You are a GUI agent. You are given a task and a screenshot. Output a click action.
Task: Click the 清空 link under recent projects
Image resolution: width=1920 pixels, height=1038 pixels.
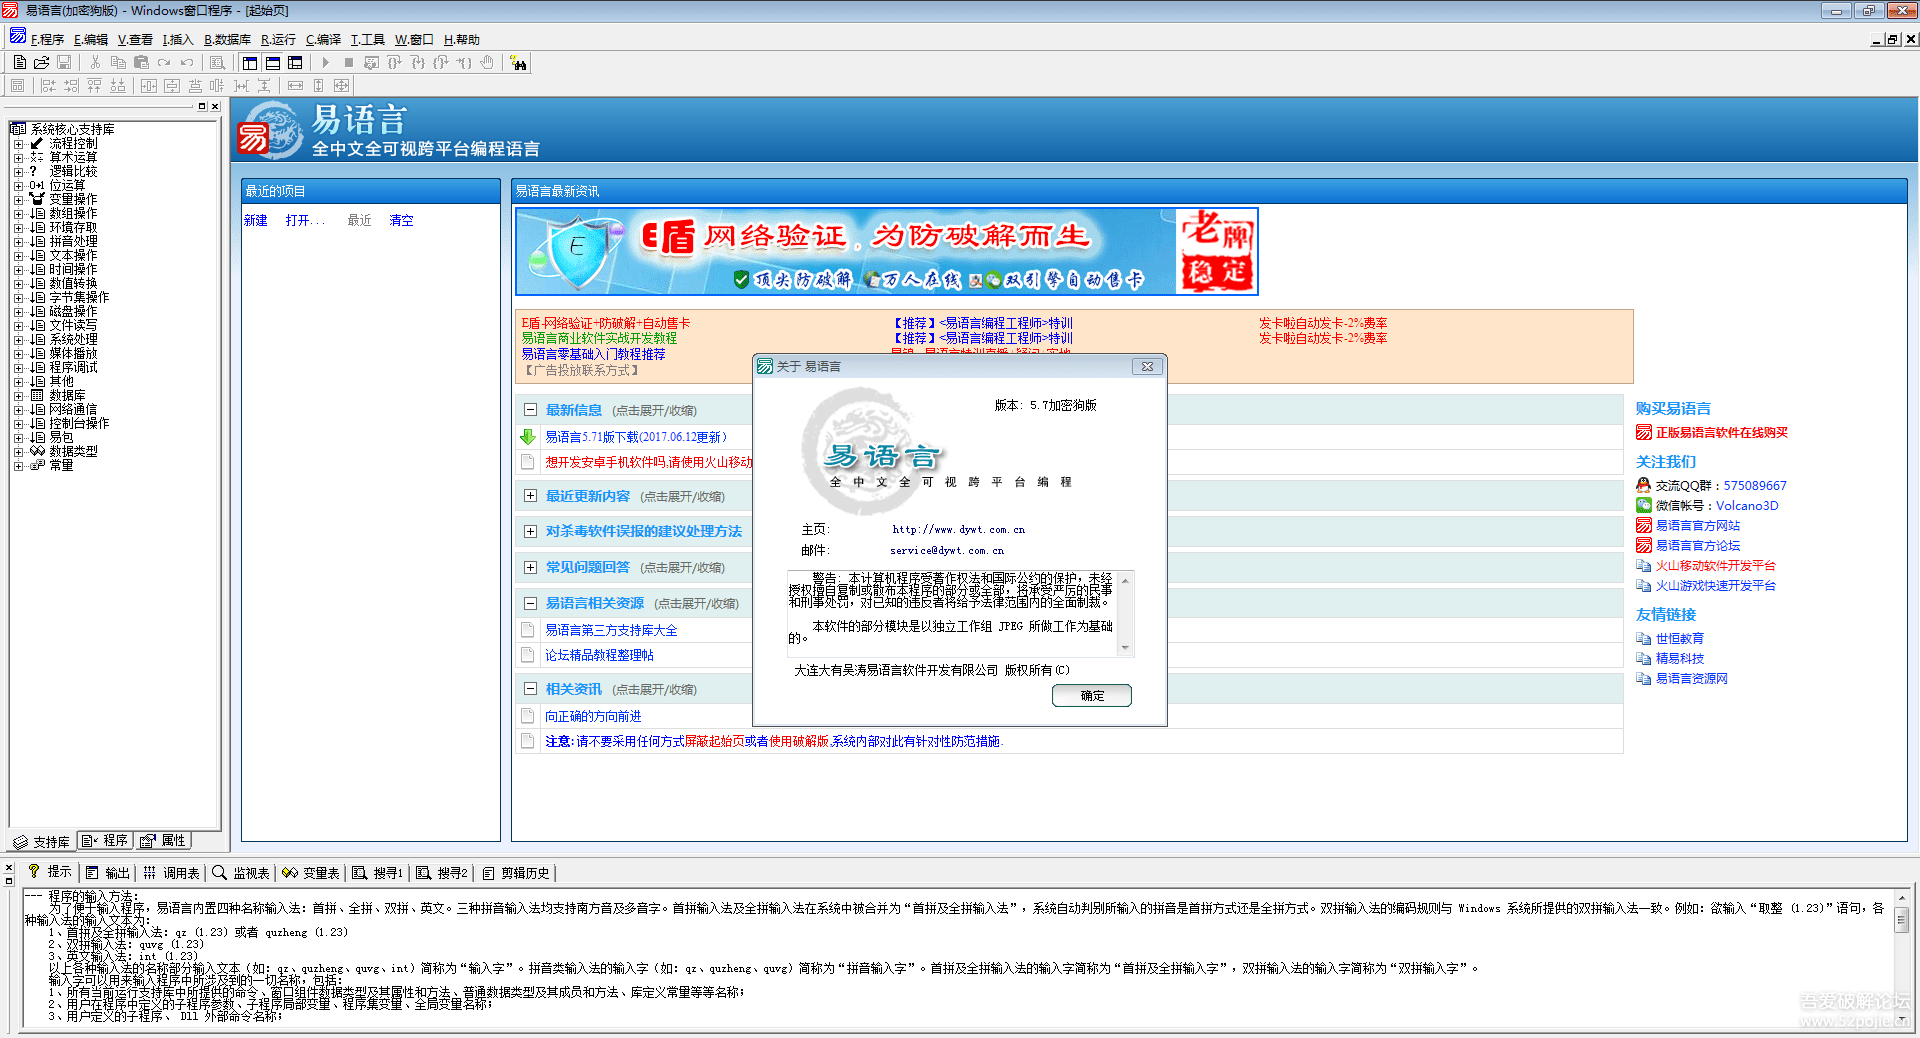[x=401, y=220]
